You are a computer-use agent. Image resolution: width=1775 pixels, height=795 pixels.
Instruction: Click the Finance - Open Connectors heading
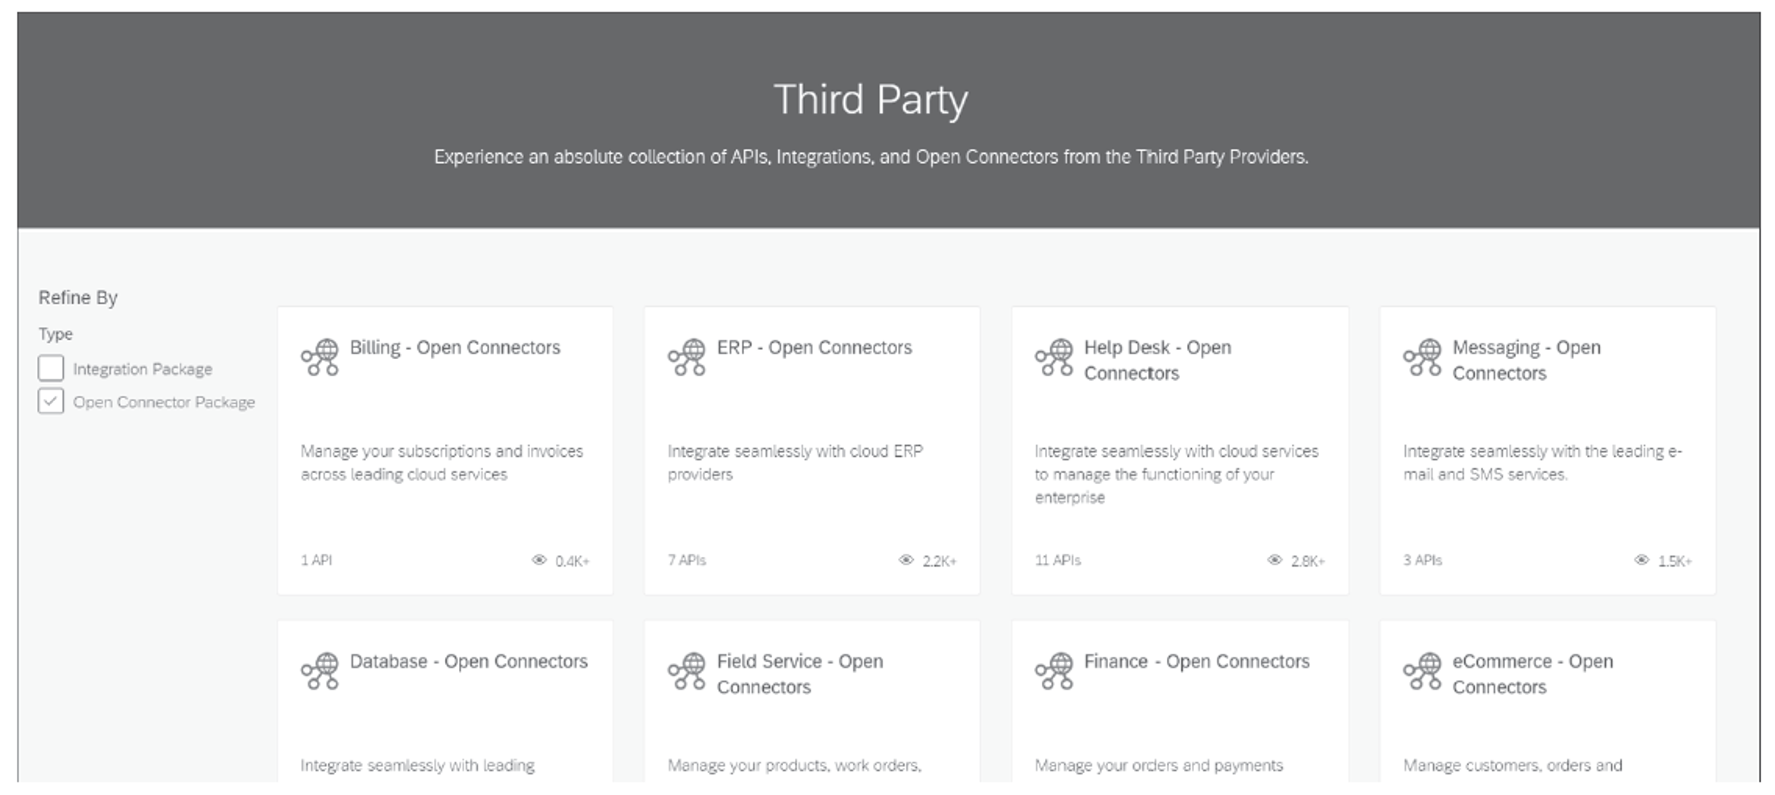pyautogui.click(x=1196, y=661)
